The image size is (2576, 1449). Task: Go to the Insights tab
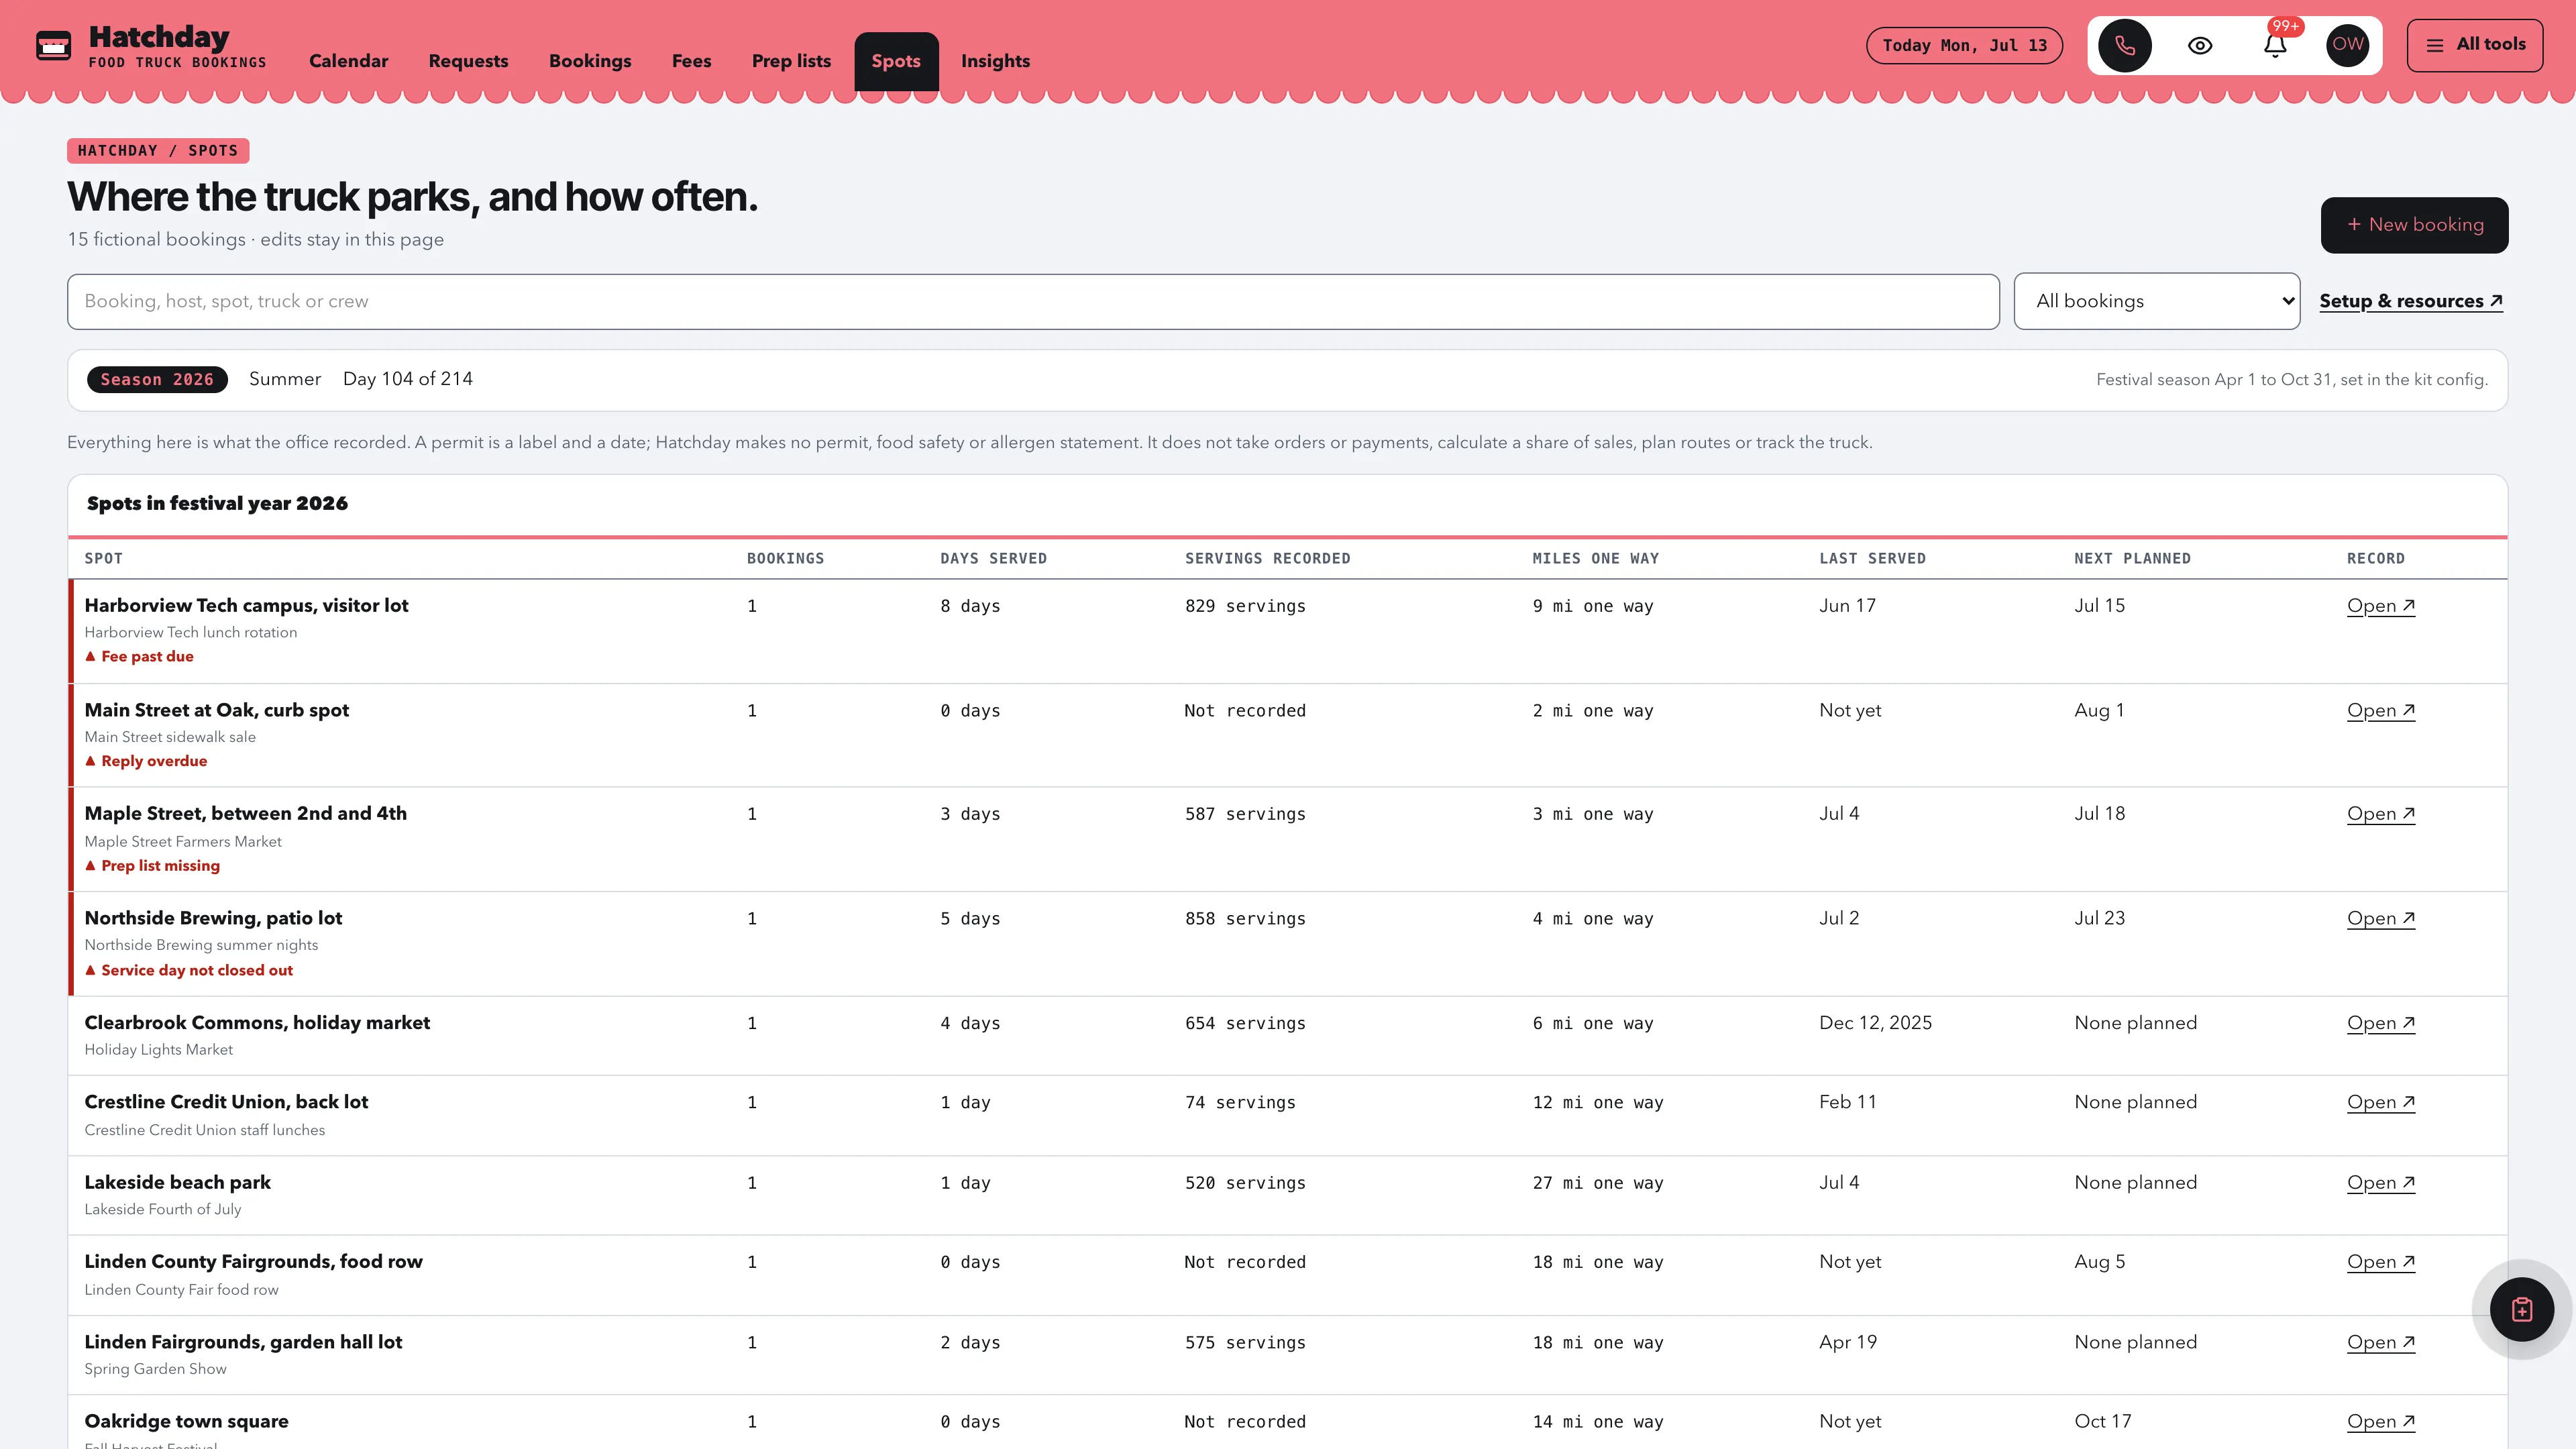(x=995, y=61)
